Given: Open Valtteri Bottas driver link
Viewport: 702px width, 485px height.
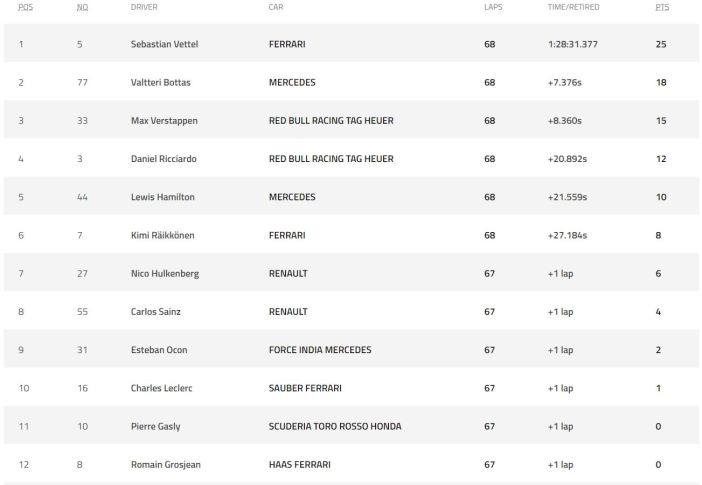Looking at the screenshot, I should click(160, 82).
